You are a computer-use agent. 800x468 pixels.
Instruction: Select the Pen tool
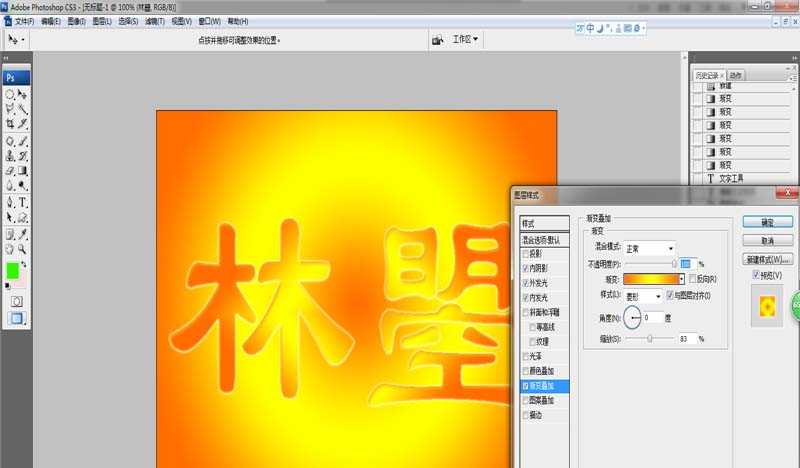pyautogui.click(x=10, y=201)
